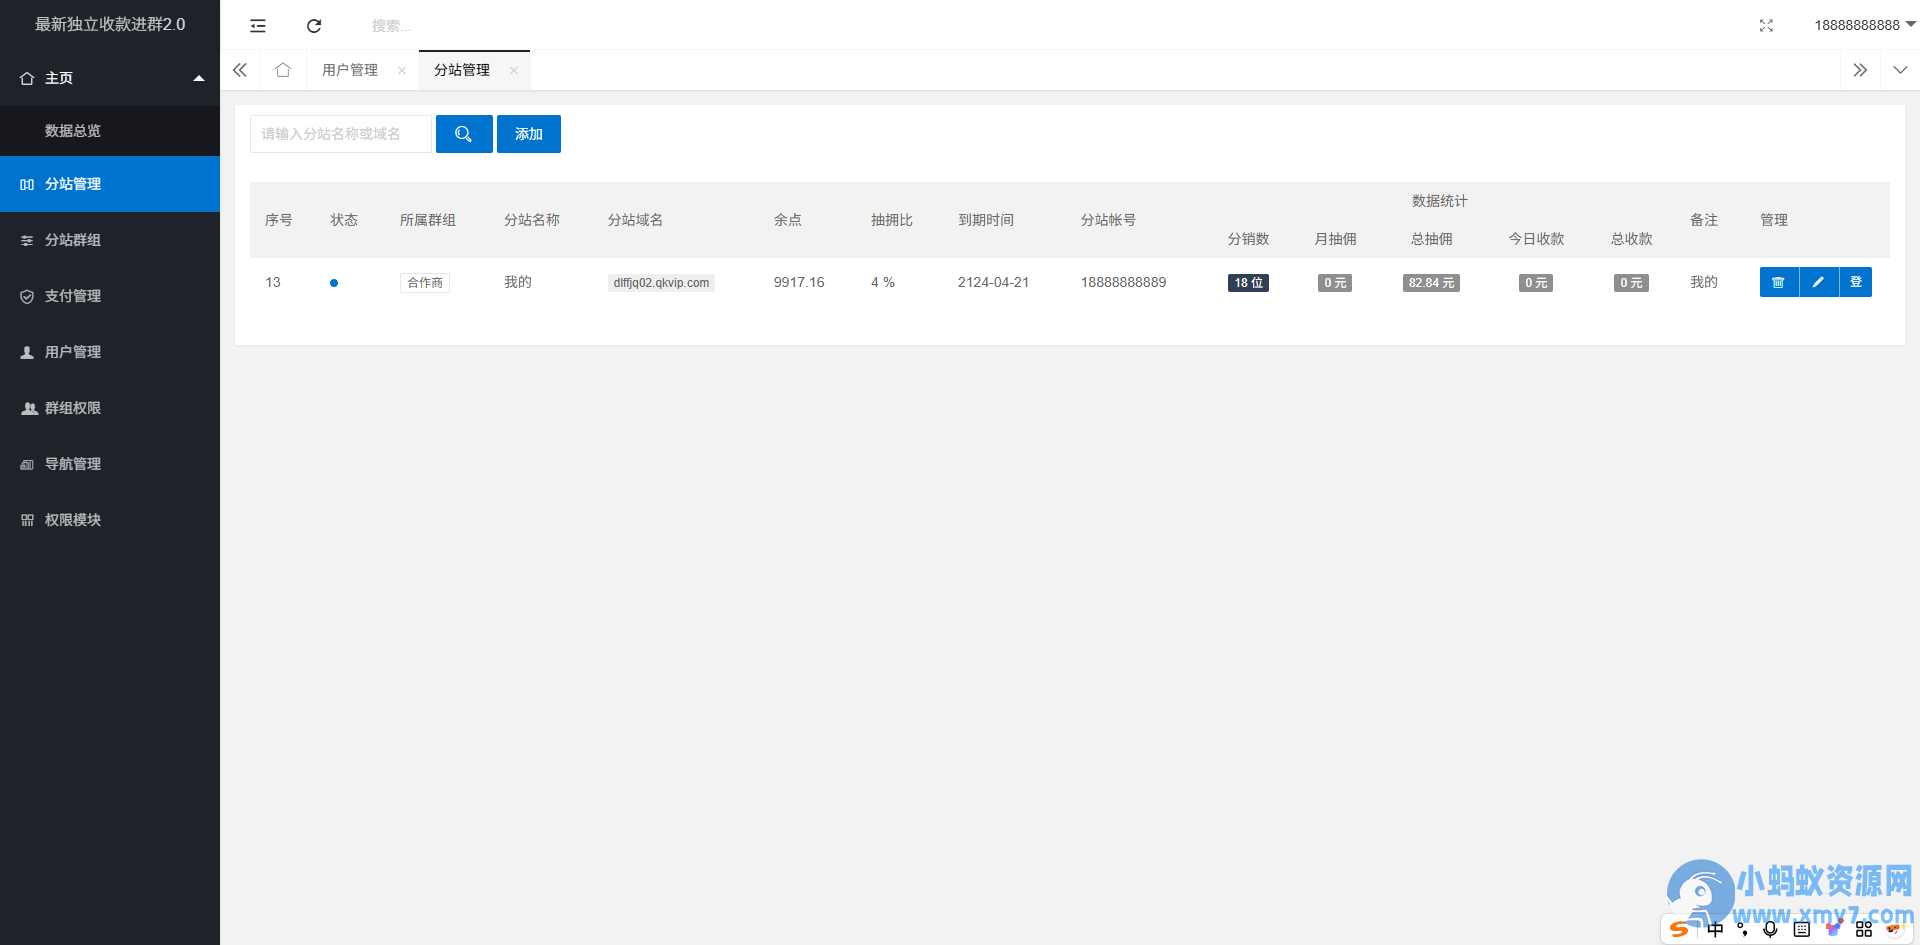The width and height of the screenshot is (1920, 945).
Task: Open 支付管理 in the sidebar
Action: 110,296
